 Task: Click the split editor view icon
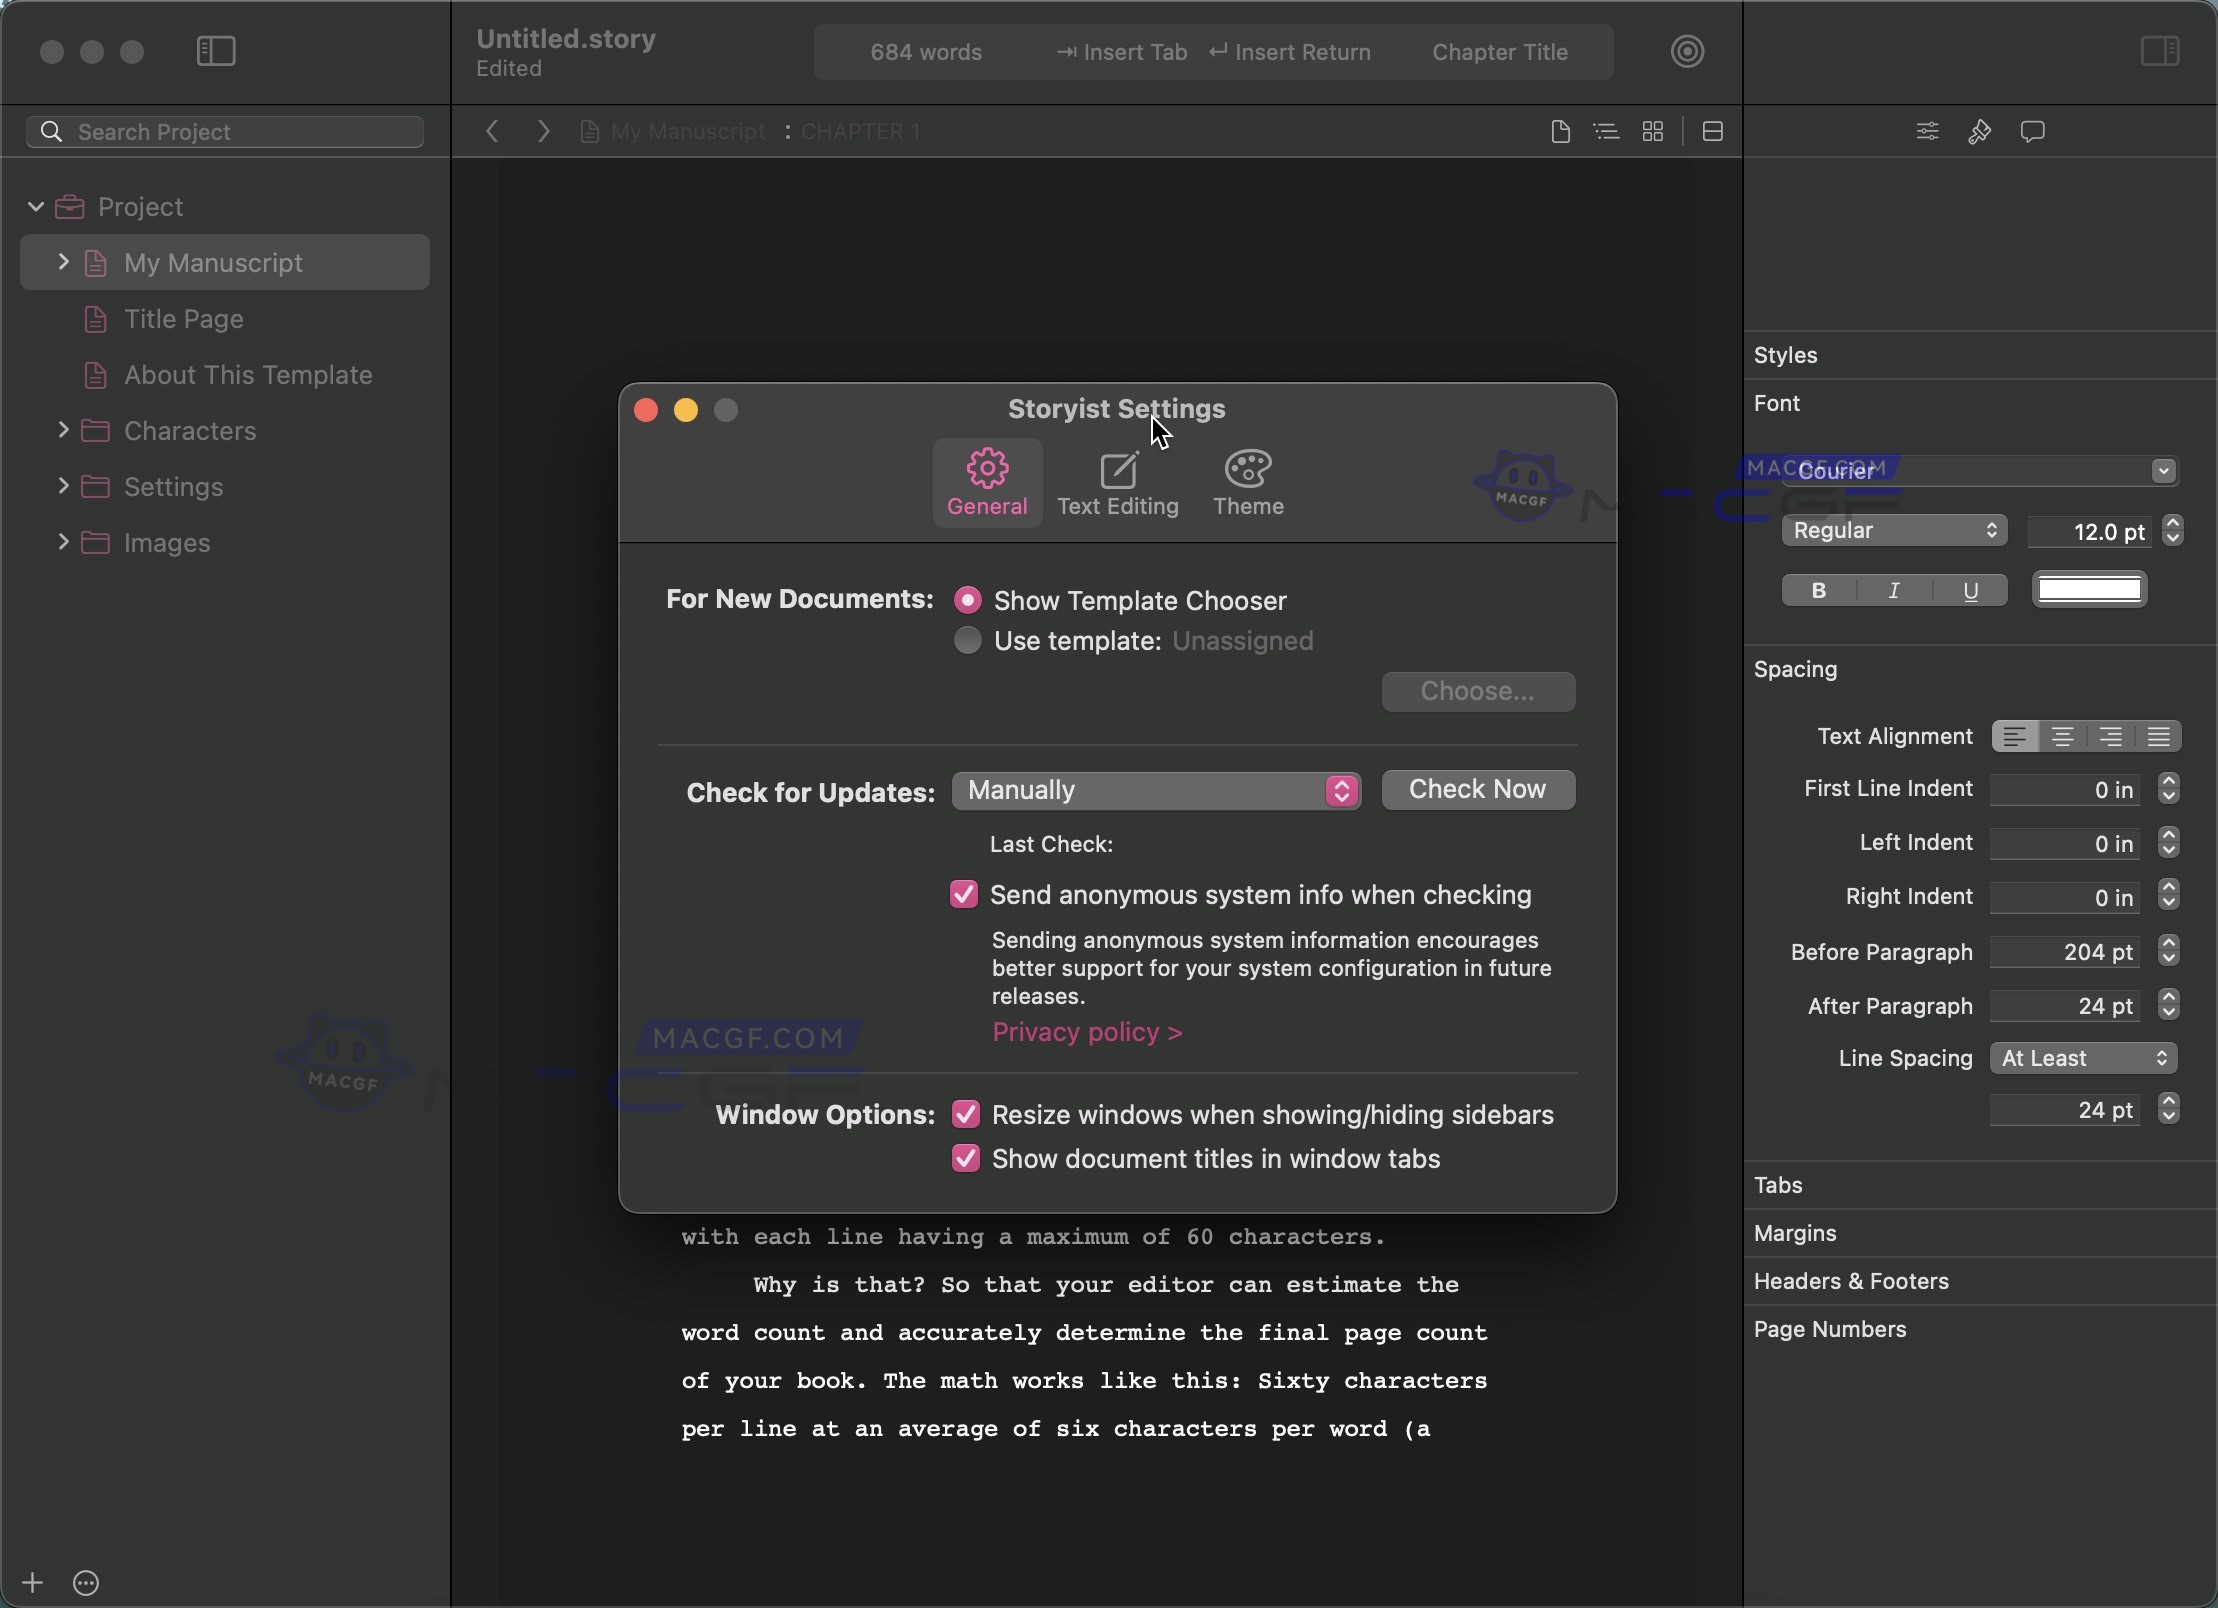1712,132
